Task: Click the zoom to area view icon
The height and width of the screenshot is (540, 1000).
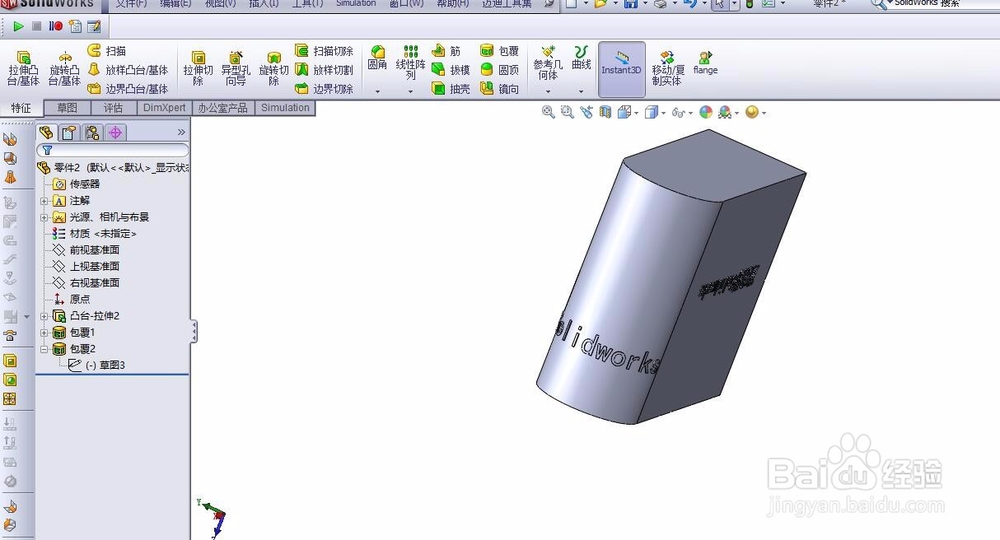Action: tap(567, 112)
